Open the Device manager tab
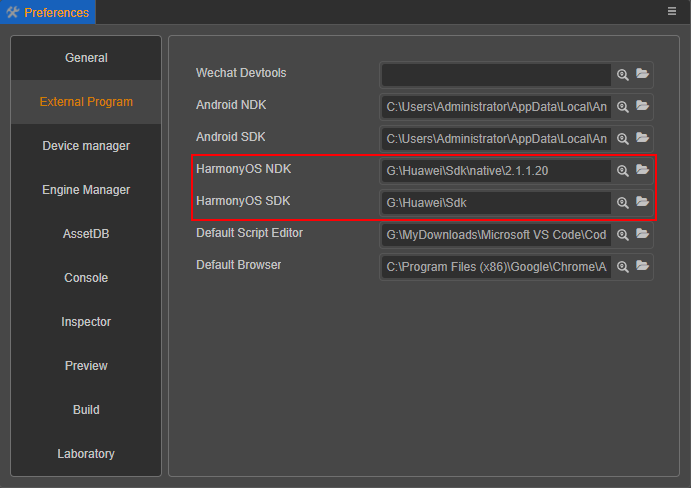 click(86, 146)
